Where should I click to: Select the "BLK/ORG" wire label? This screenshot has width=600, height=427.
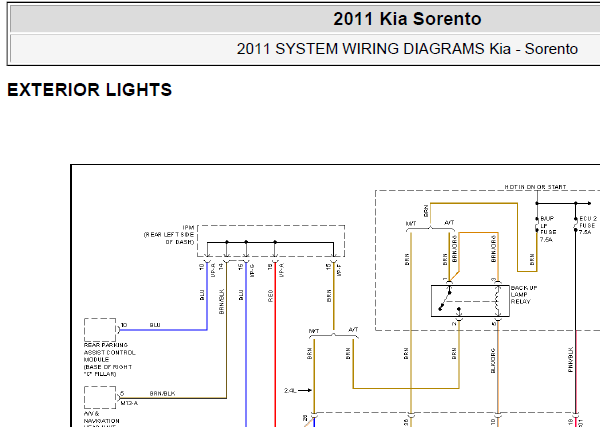pos(493,361)
